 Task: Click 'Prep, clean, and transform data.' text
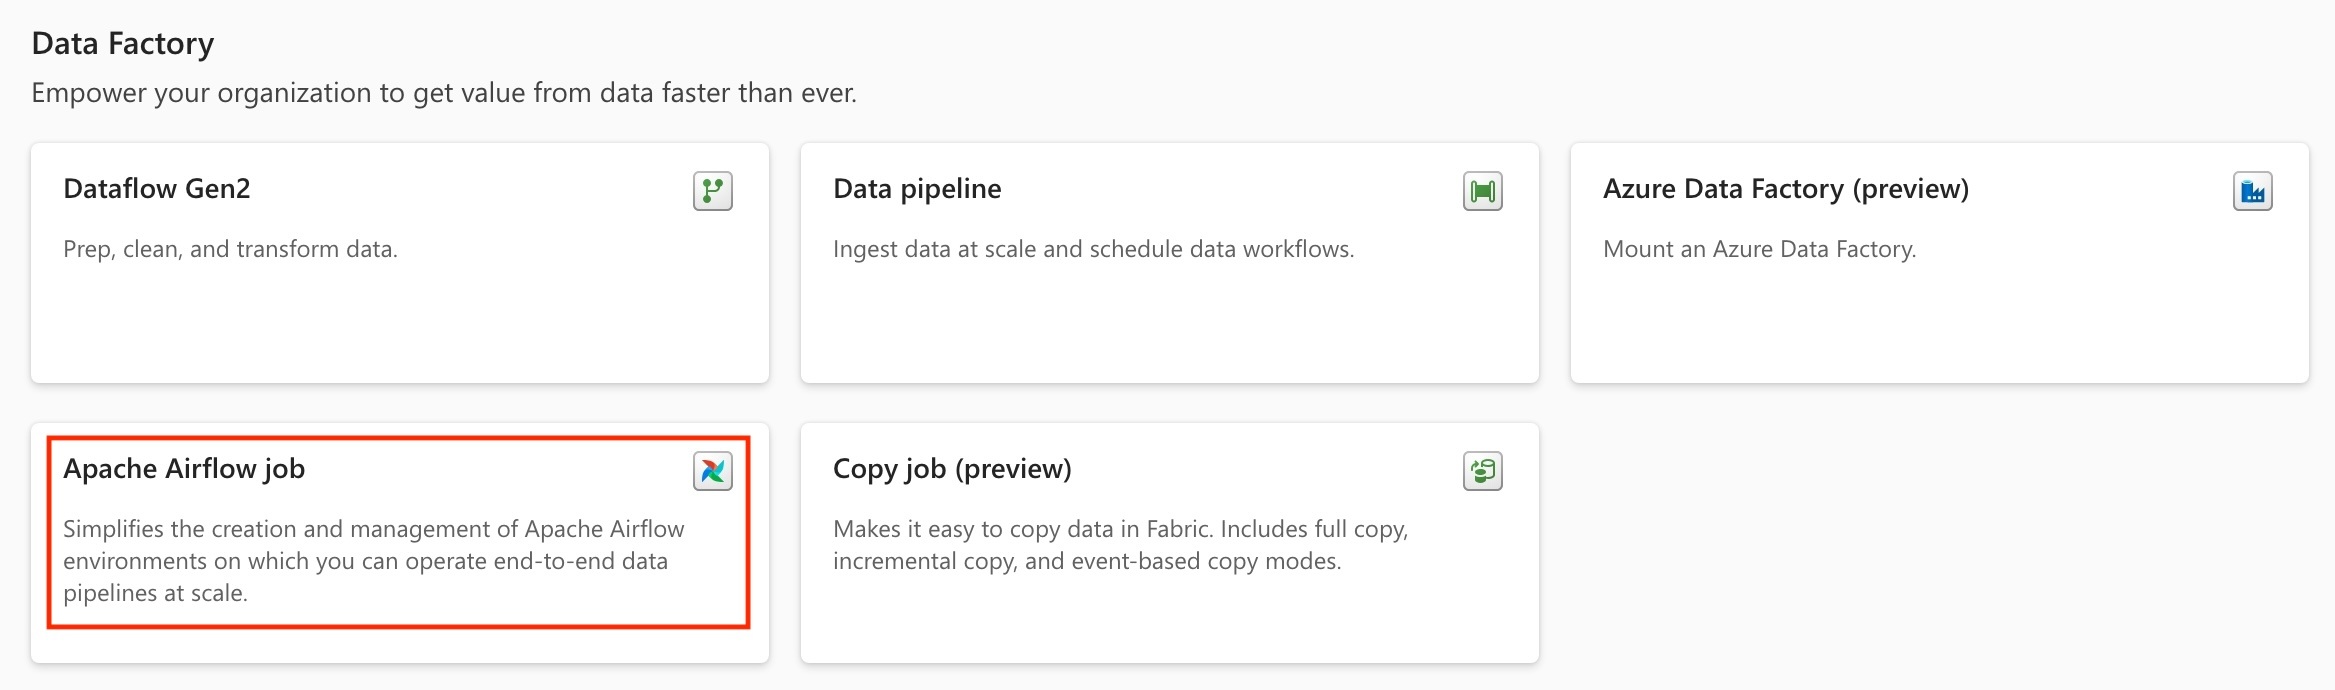(230, 249)
